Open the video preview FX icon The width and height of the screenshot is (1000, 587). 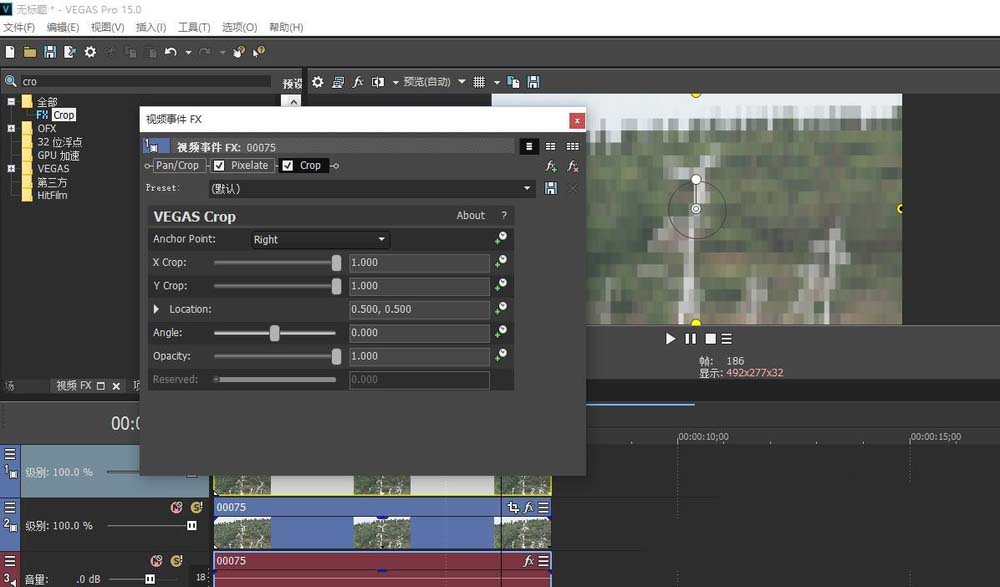(x=358, y=82)
